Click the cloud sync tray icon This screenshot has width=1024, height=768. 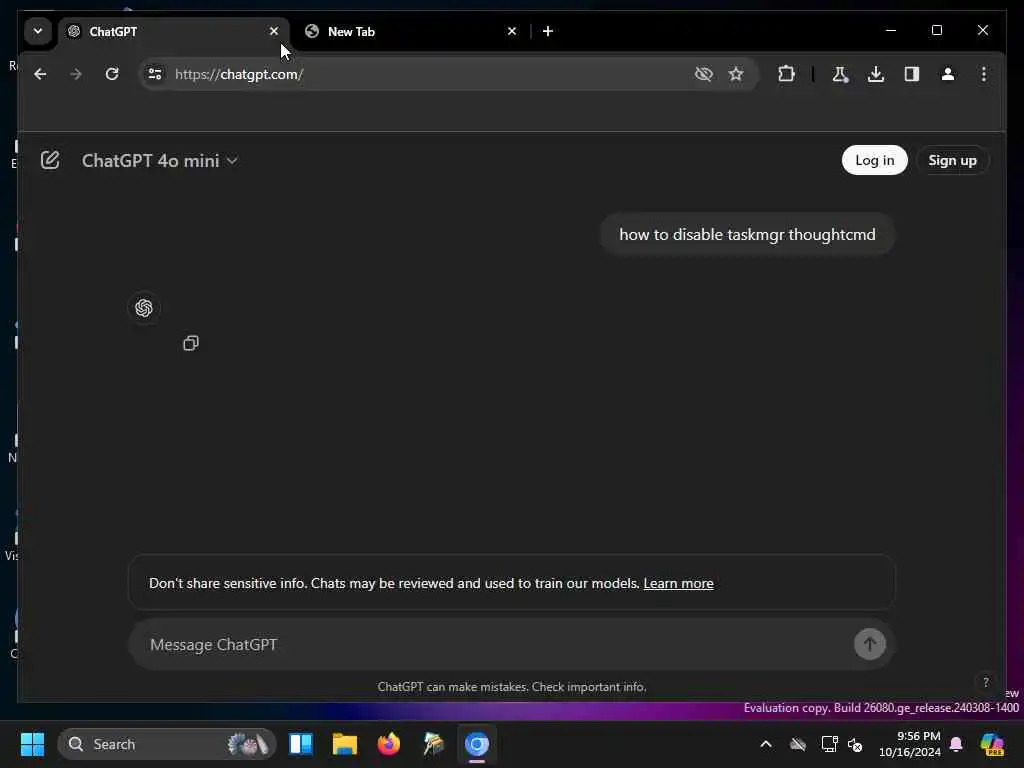(x=798, y=744)
